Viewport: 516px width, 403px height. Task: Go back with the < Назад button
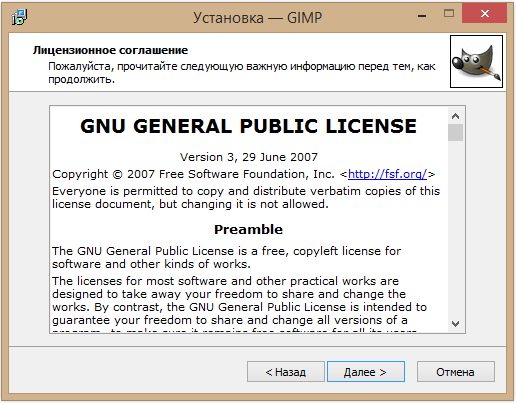coord(286,372)
